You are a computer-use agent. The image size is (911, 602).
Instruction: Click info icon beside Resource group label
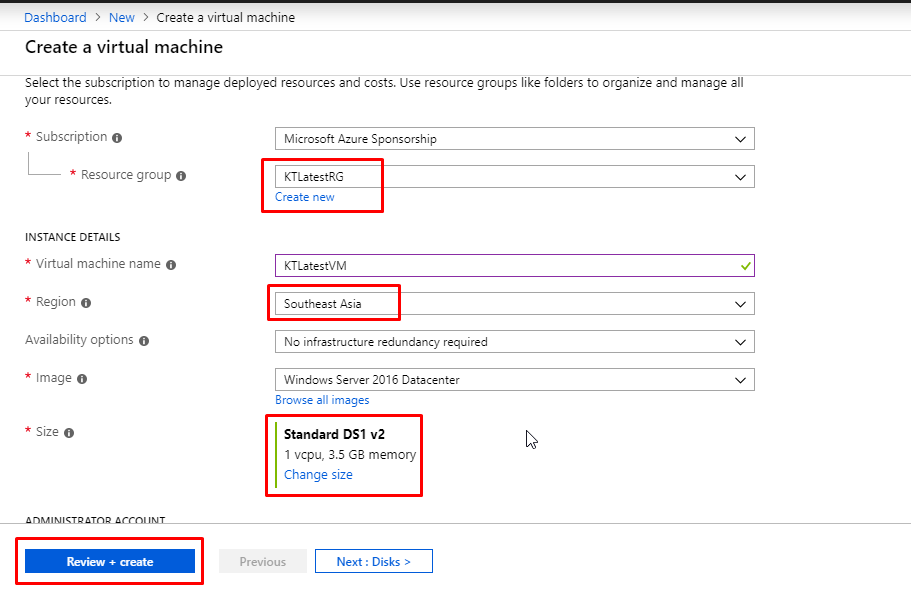pyautogui.click(x=181, y=176)
